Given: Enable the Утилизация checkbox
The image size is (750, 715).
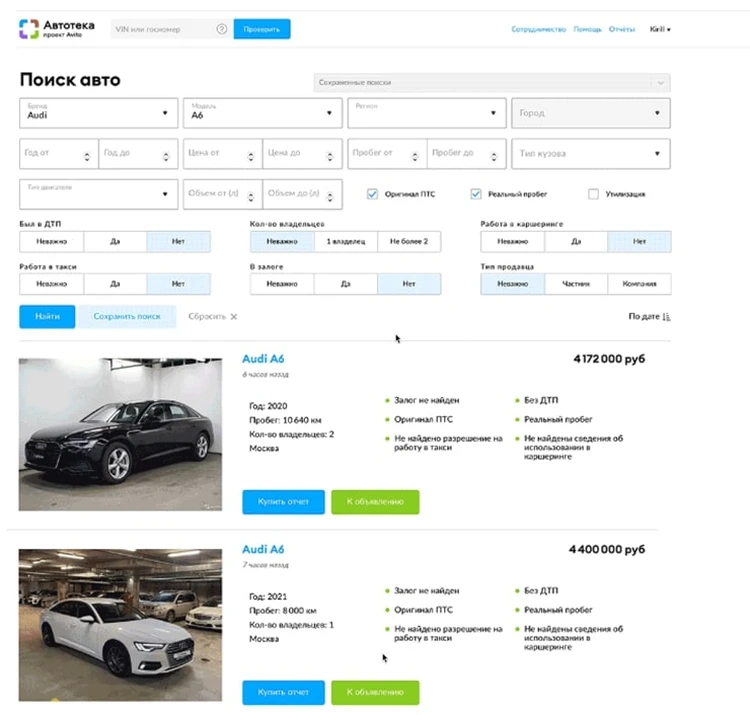Looking at the screenshot, I should click(x=594, y=194).
